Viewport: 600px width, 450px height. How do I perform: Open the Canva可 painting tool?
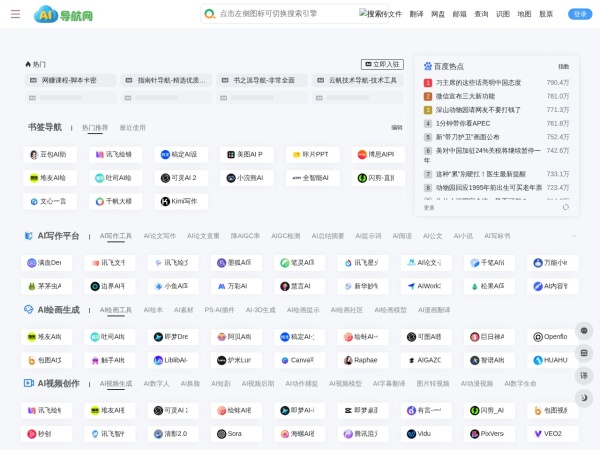[300, 360]
